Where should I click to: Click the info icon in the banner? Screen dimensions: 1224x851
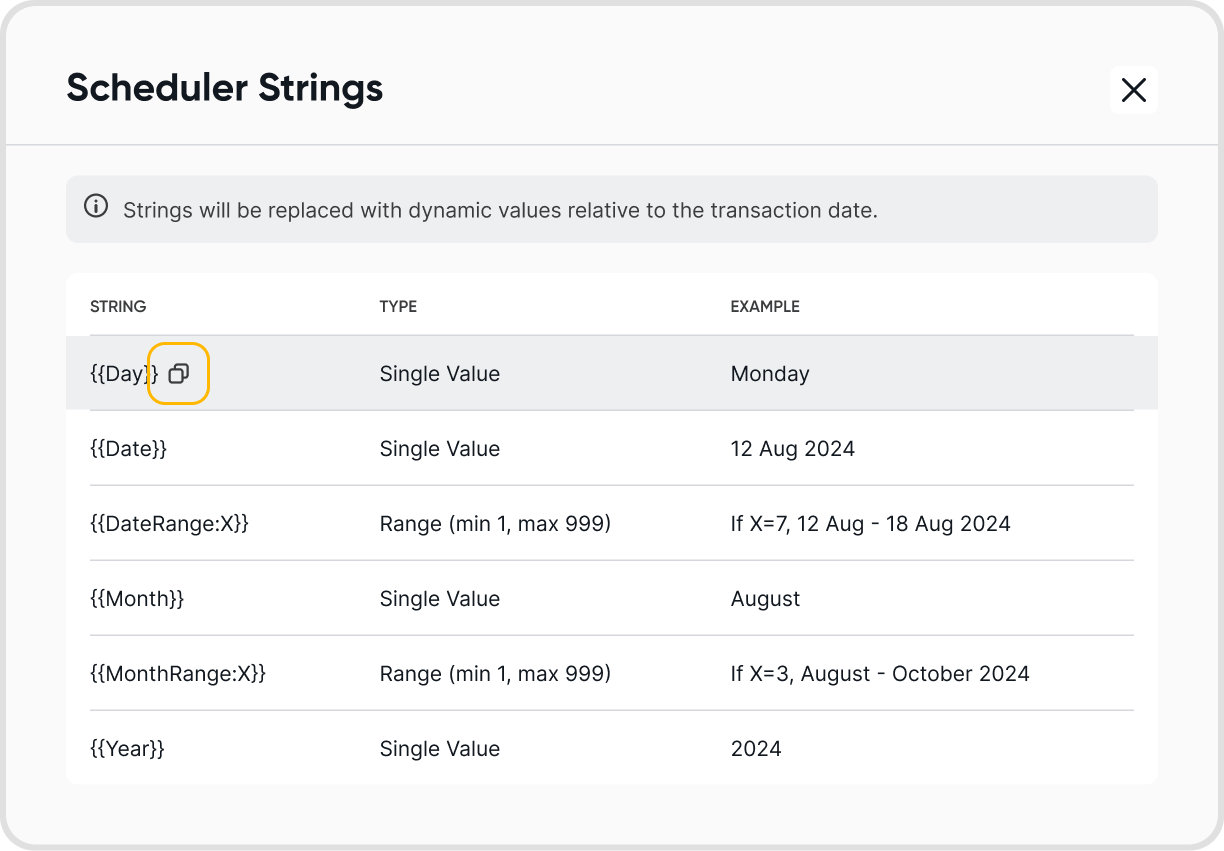click(96, 207)
